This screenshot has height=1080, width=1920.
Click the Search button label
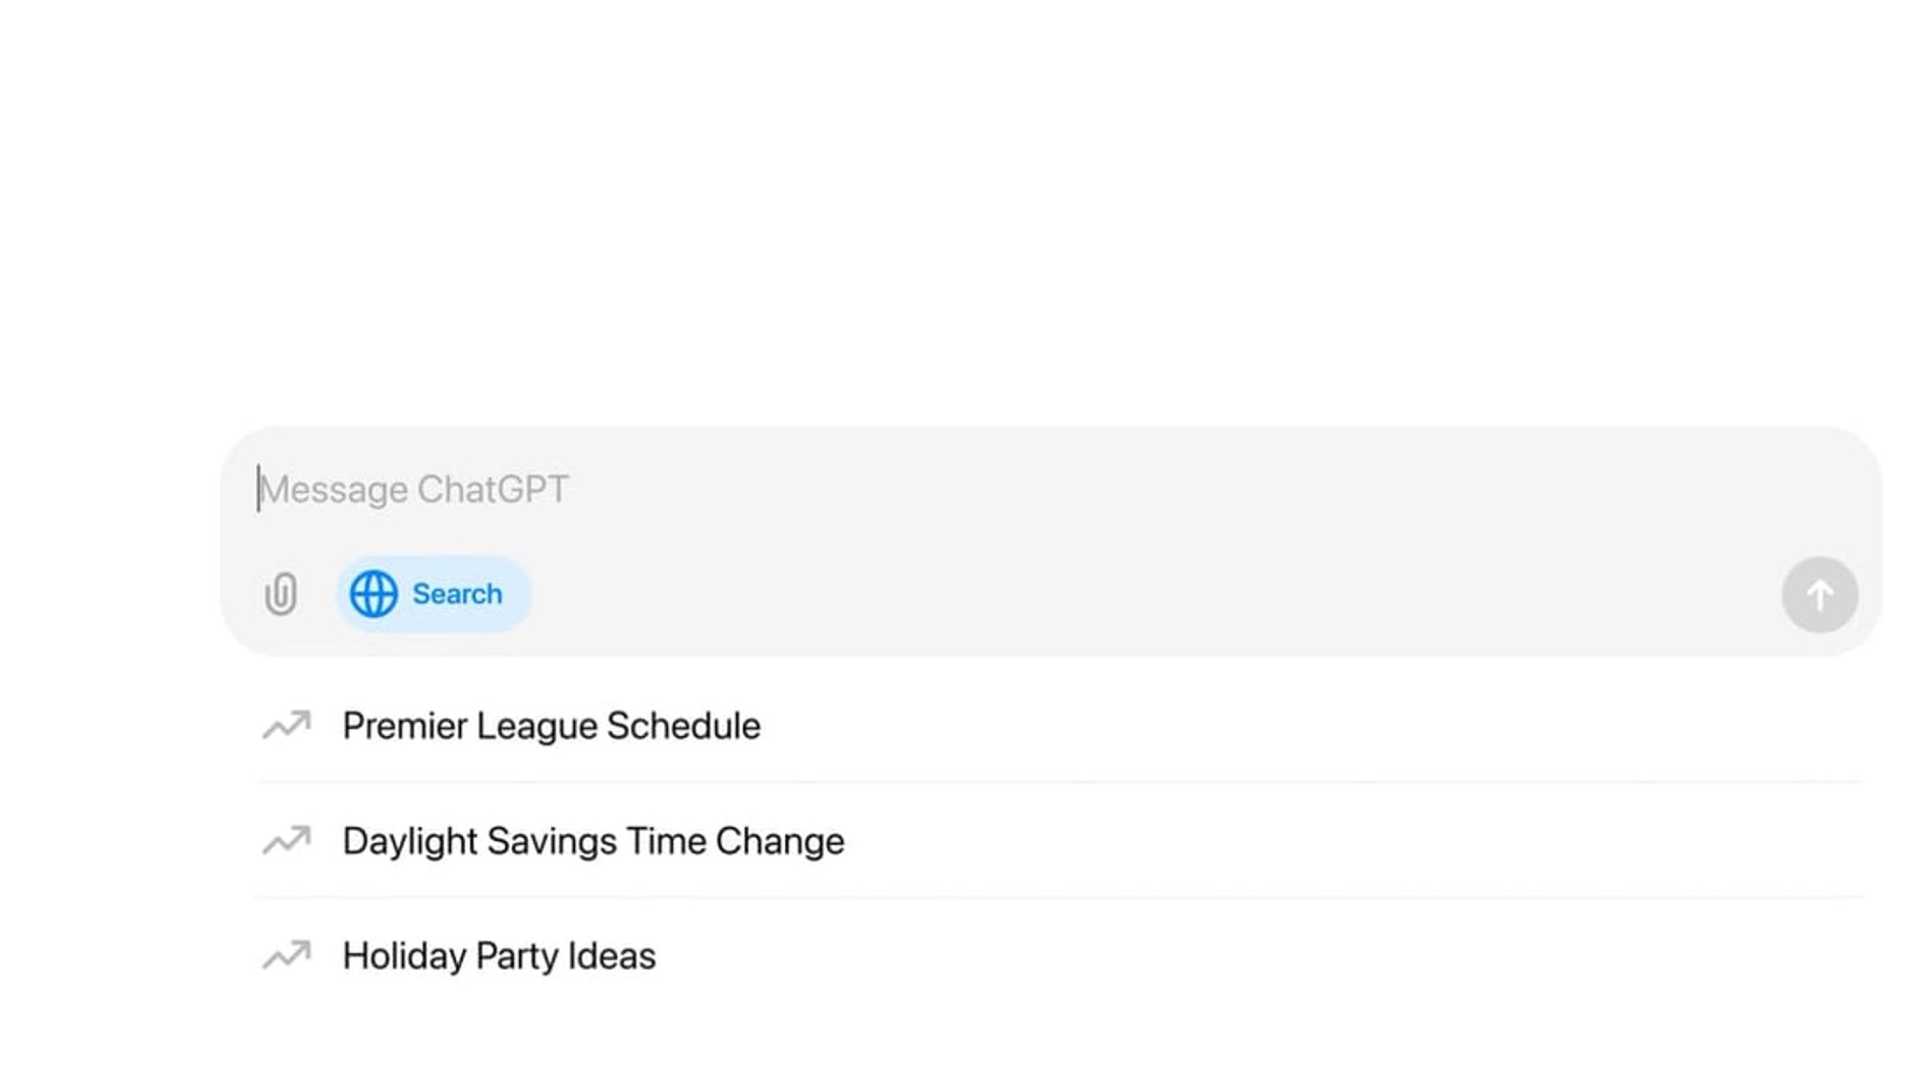[457, 593]
